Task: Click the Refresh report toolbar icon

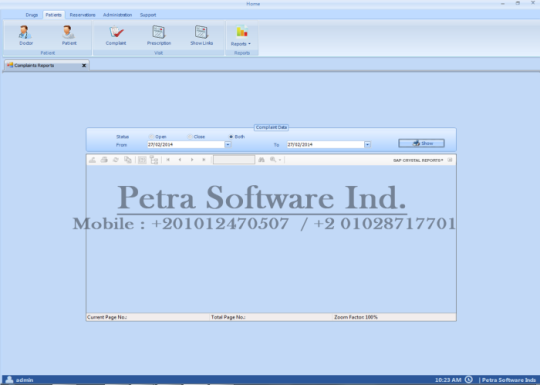Action: point(116,160)
